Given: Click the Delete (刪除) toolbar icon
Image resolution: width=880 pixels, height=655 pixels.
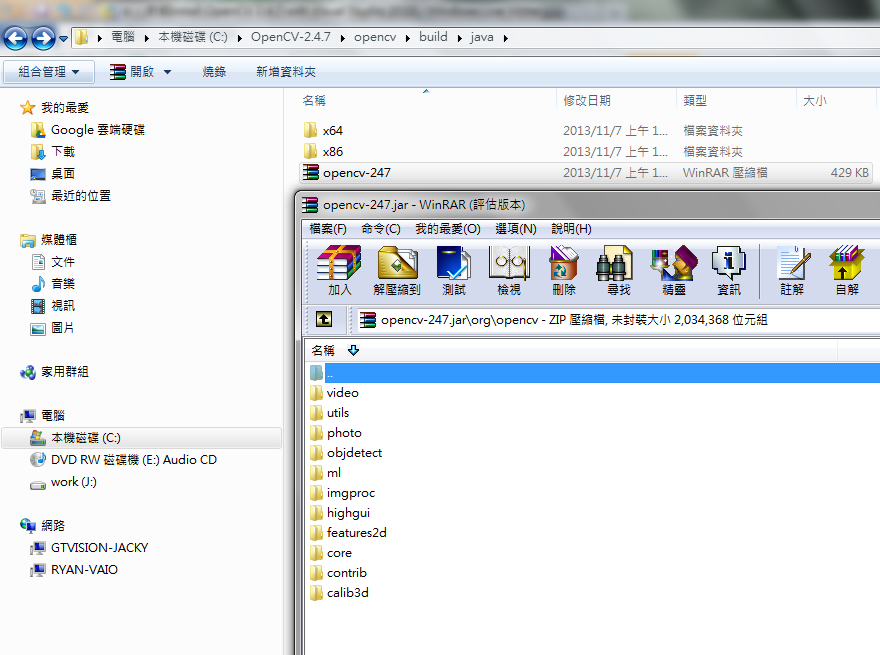Looking at the screenshot, I should coord(563,263).
